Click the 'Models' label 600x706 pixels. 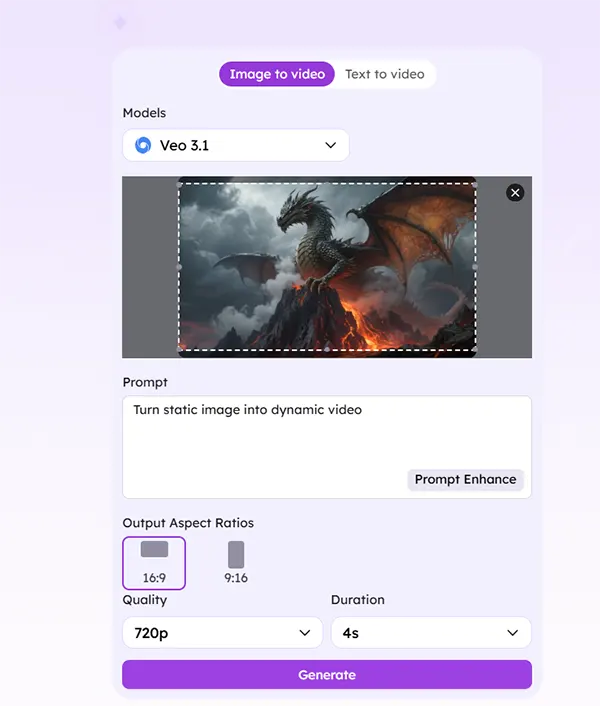click(144, 113)
